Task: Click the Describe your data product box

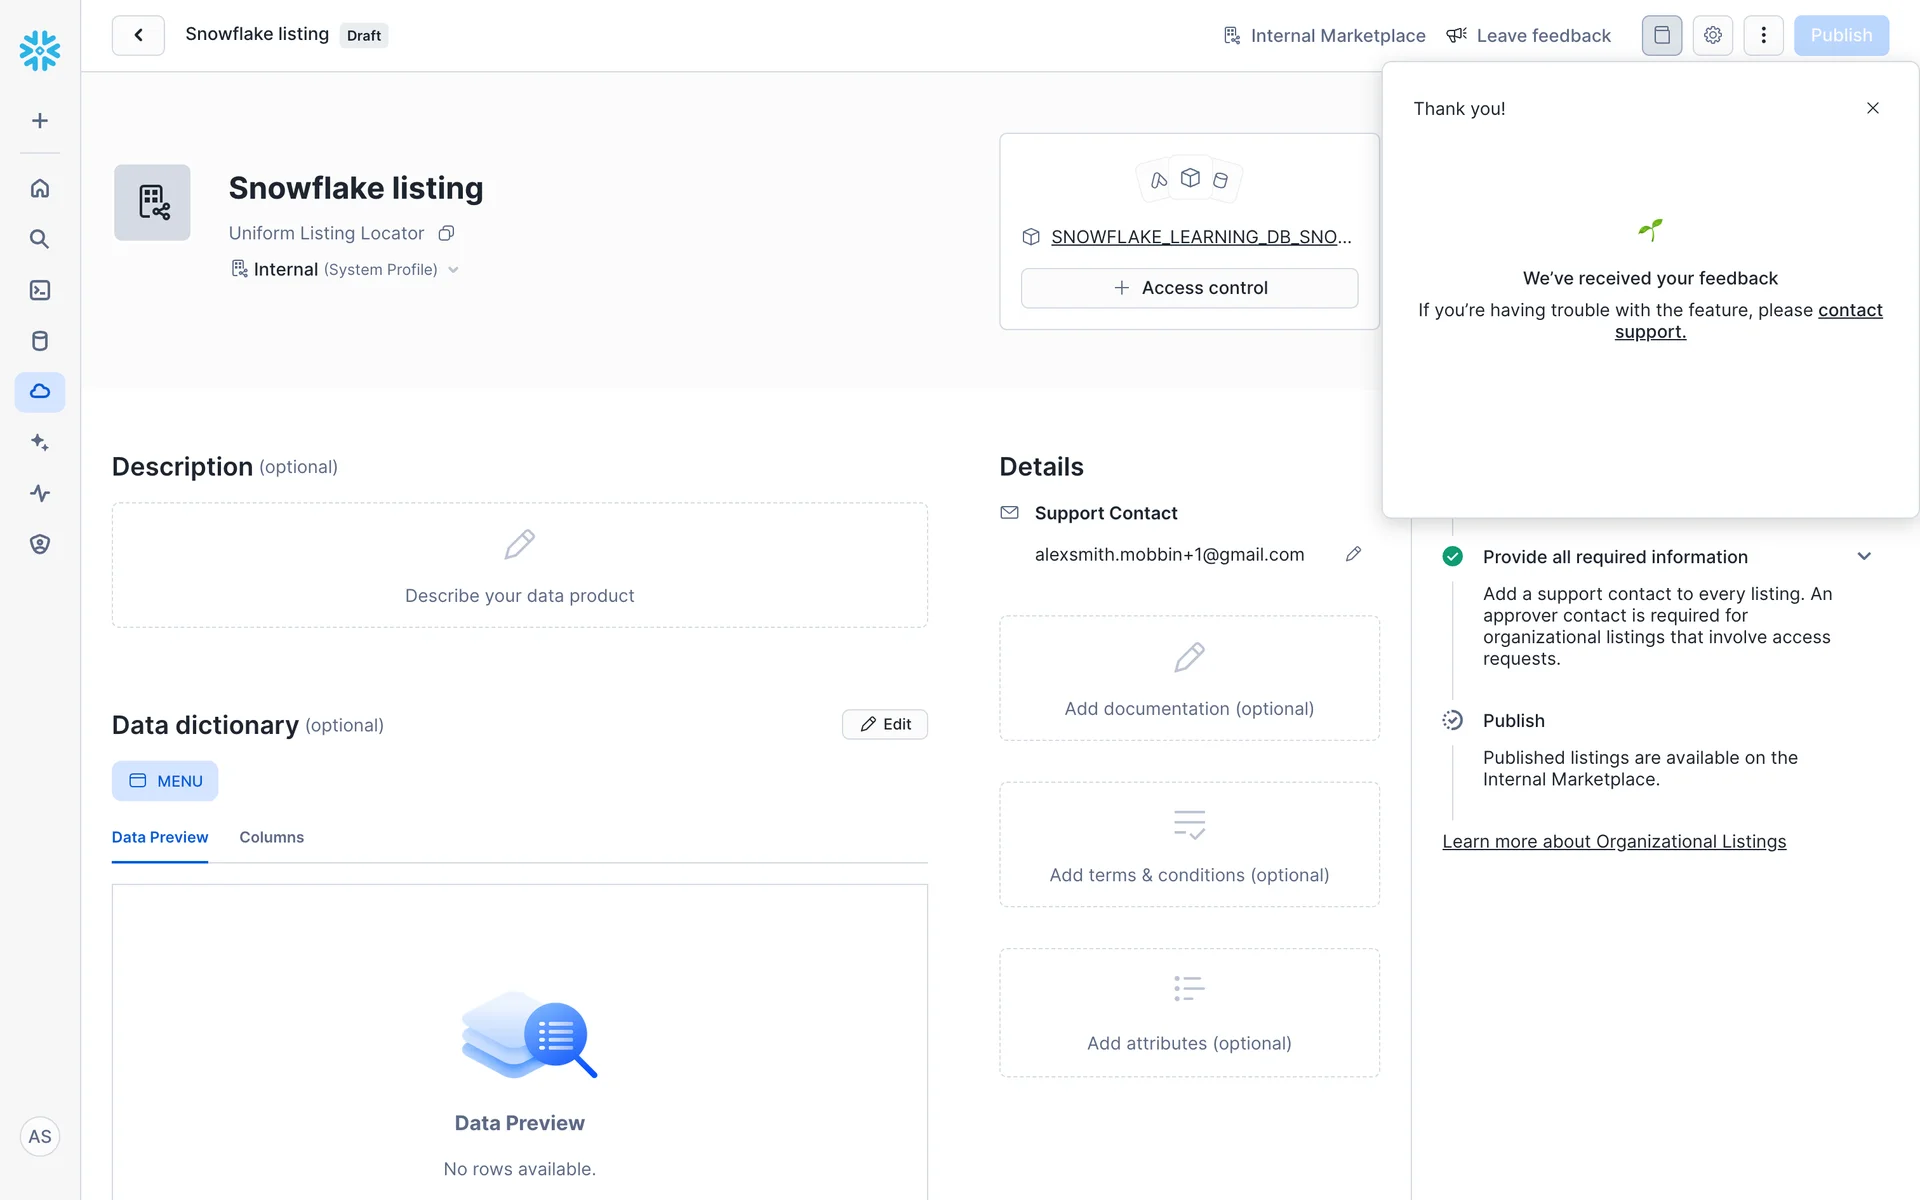Action: click(519, 566)
